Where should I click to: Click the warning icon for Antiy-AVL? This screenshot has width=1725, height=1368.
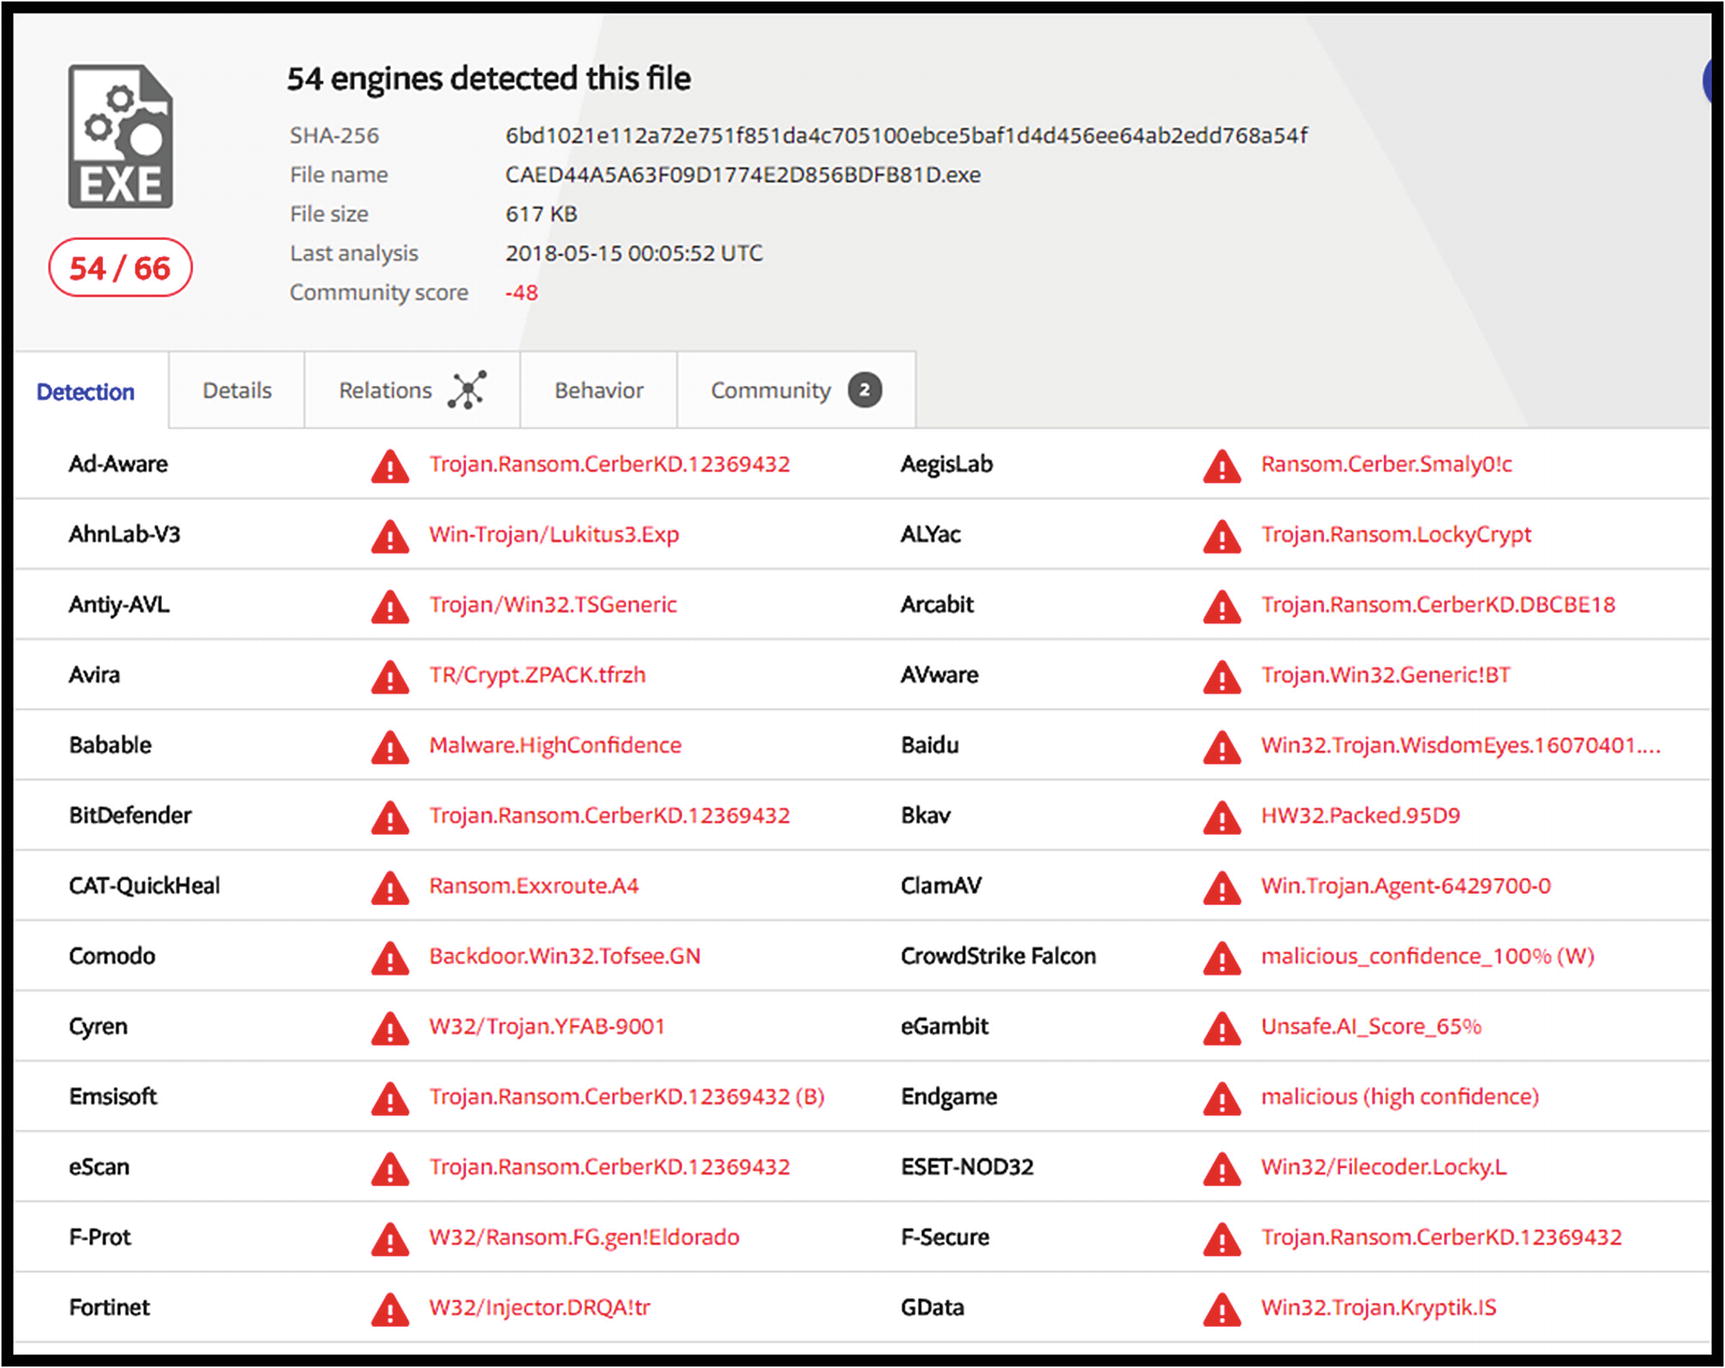390,606
